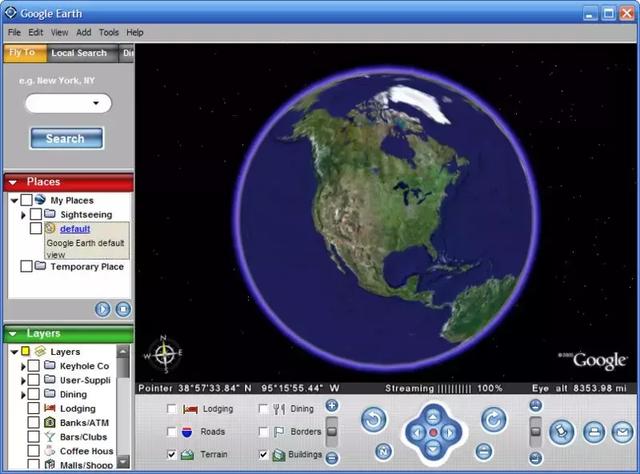The height and width of the screenshot is (474, 640).
Task: Tick the Coffee Houses layer checkbox
Action: click(33, 450)
